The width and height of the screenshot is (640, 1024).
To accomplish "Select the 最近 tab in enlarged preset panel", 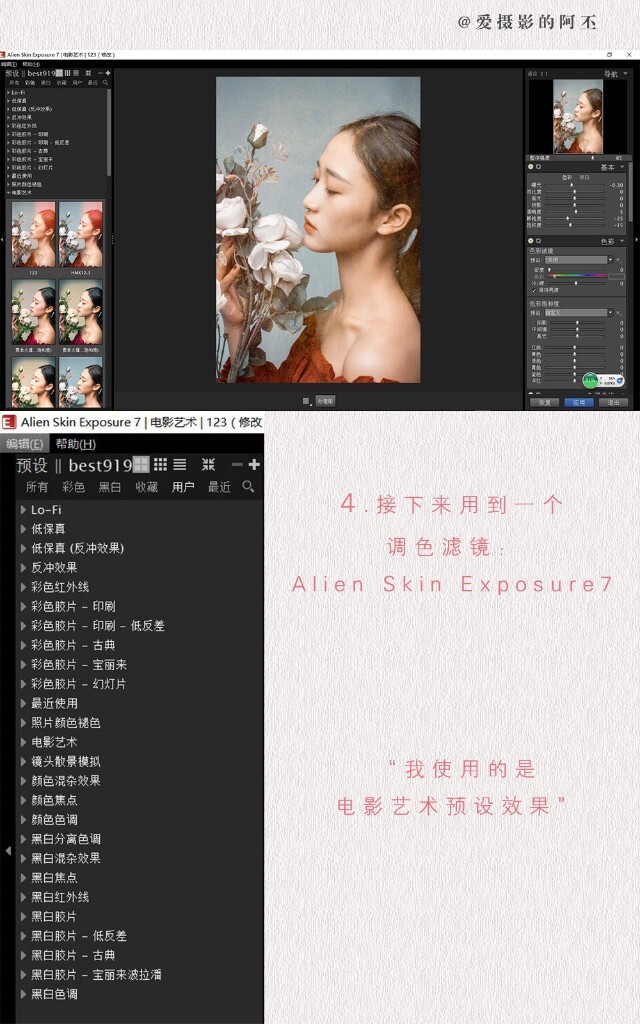I will [x=219, y=487].
